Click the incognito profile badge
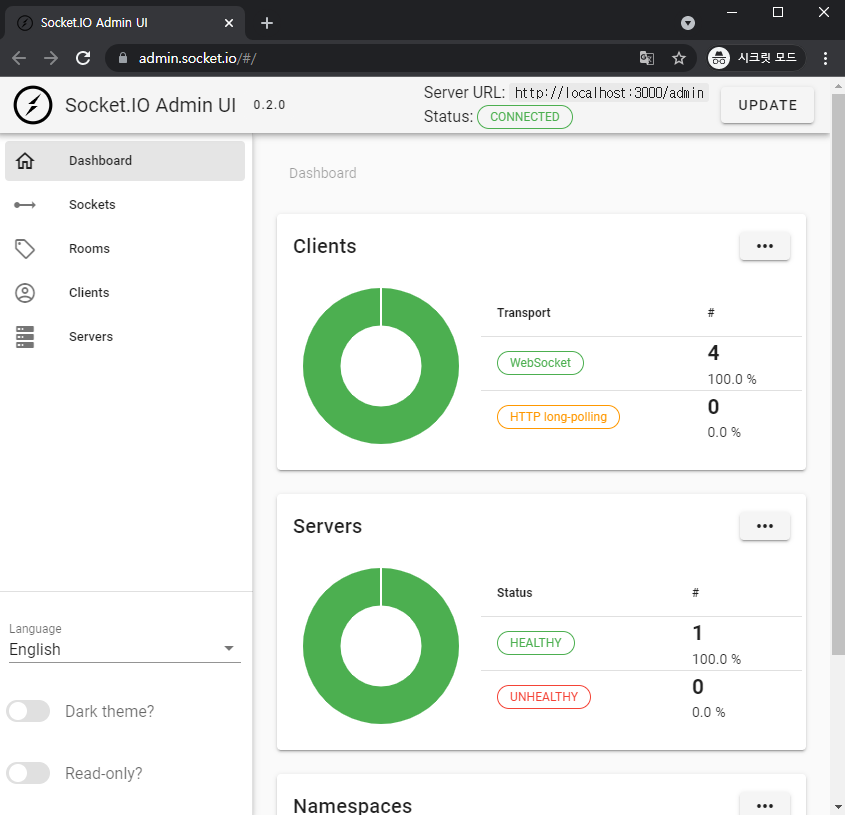Viewport: 845px width, 815px height. pos(756,58)
